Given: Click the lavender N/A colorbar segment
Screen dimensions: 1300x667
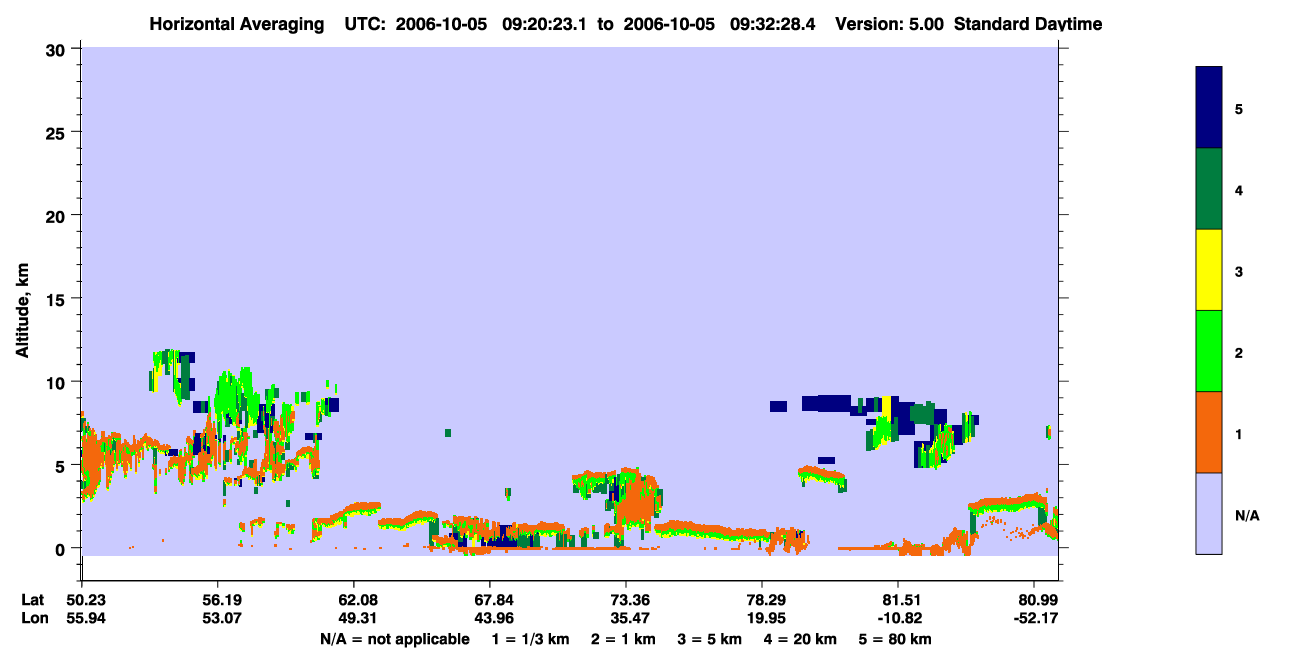Looking at the screenshot, I should (x=1209, y=513).
